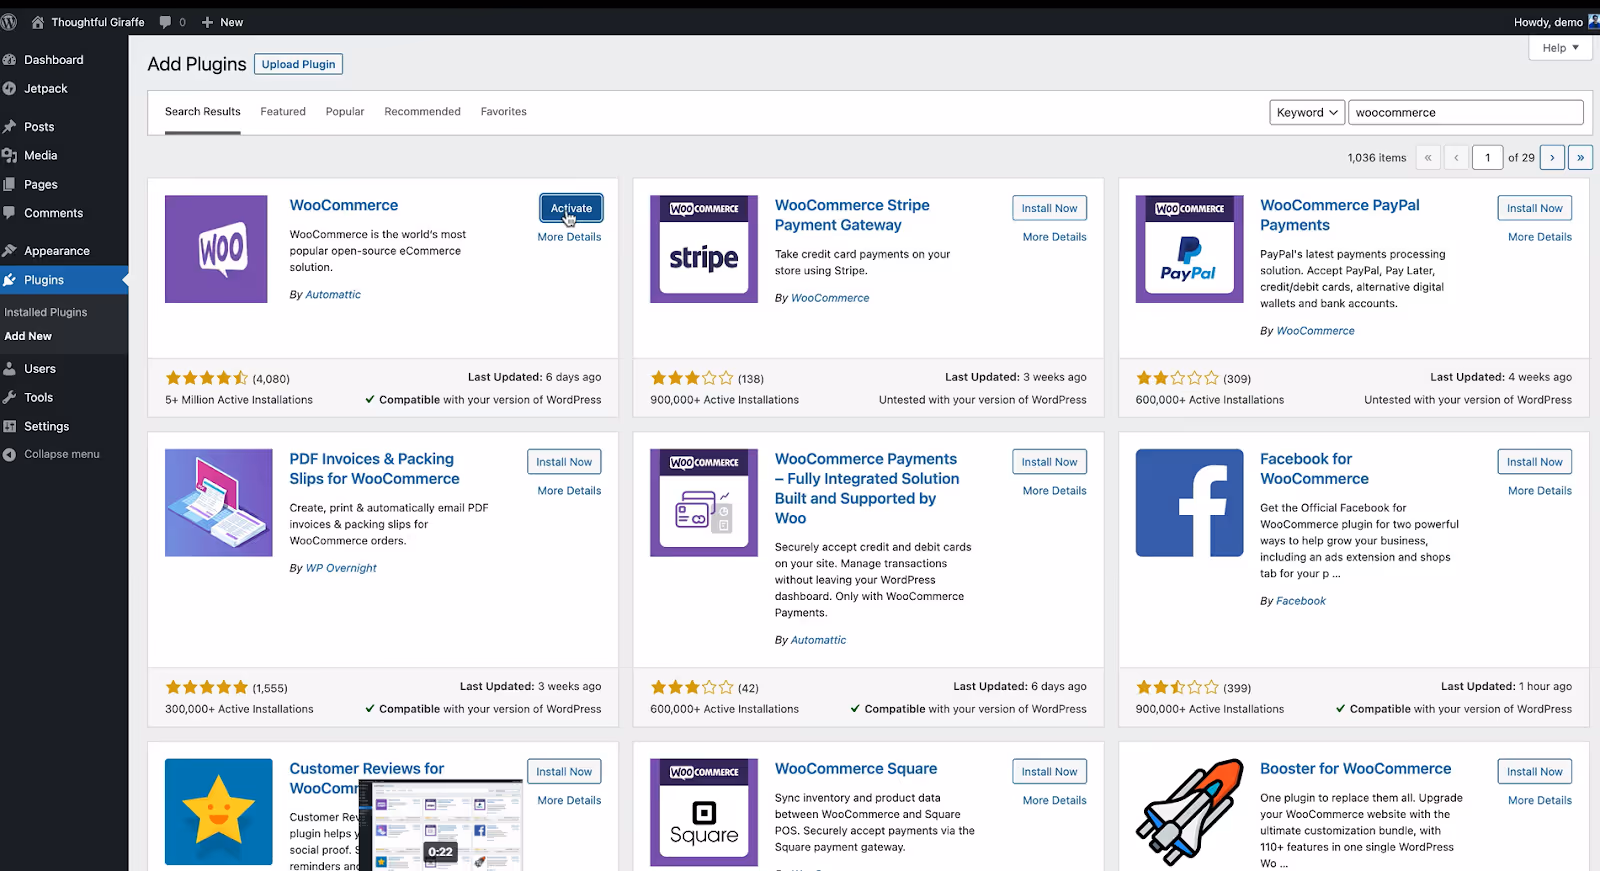Open the Media sidebar icon
Screen dimensions: 1600x871
coord(10,156)
